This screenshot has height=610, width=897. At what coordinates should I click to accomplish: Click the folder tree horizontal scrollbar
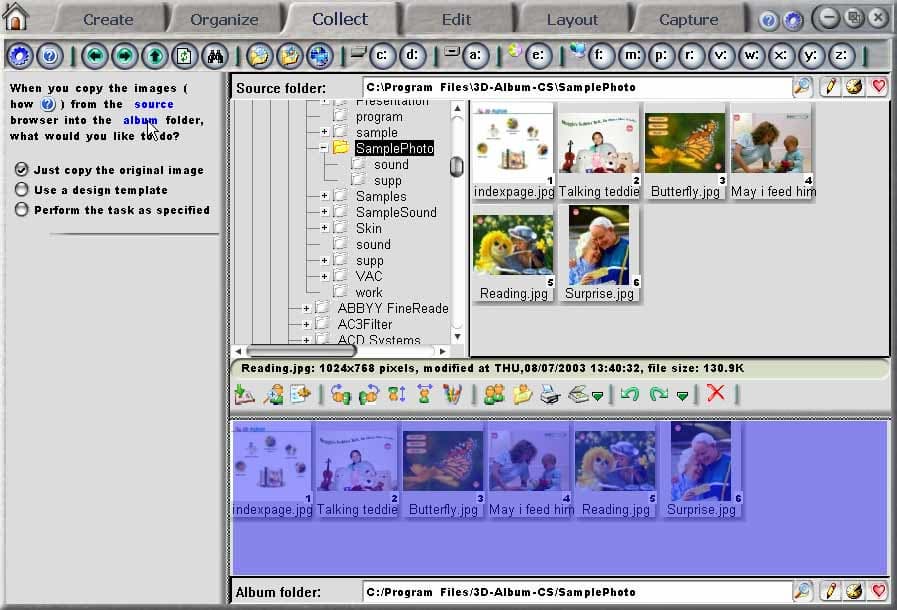coord(301,351)
